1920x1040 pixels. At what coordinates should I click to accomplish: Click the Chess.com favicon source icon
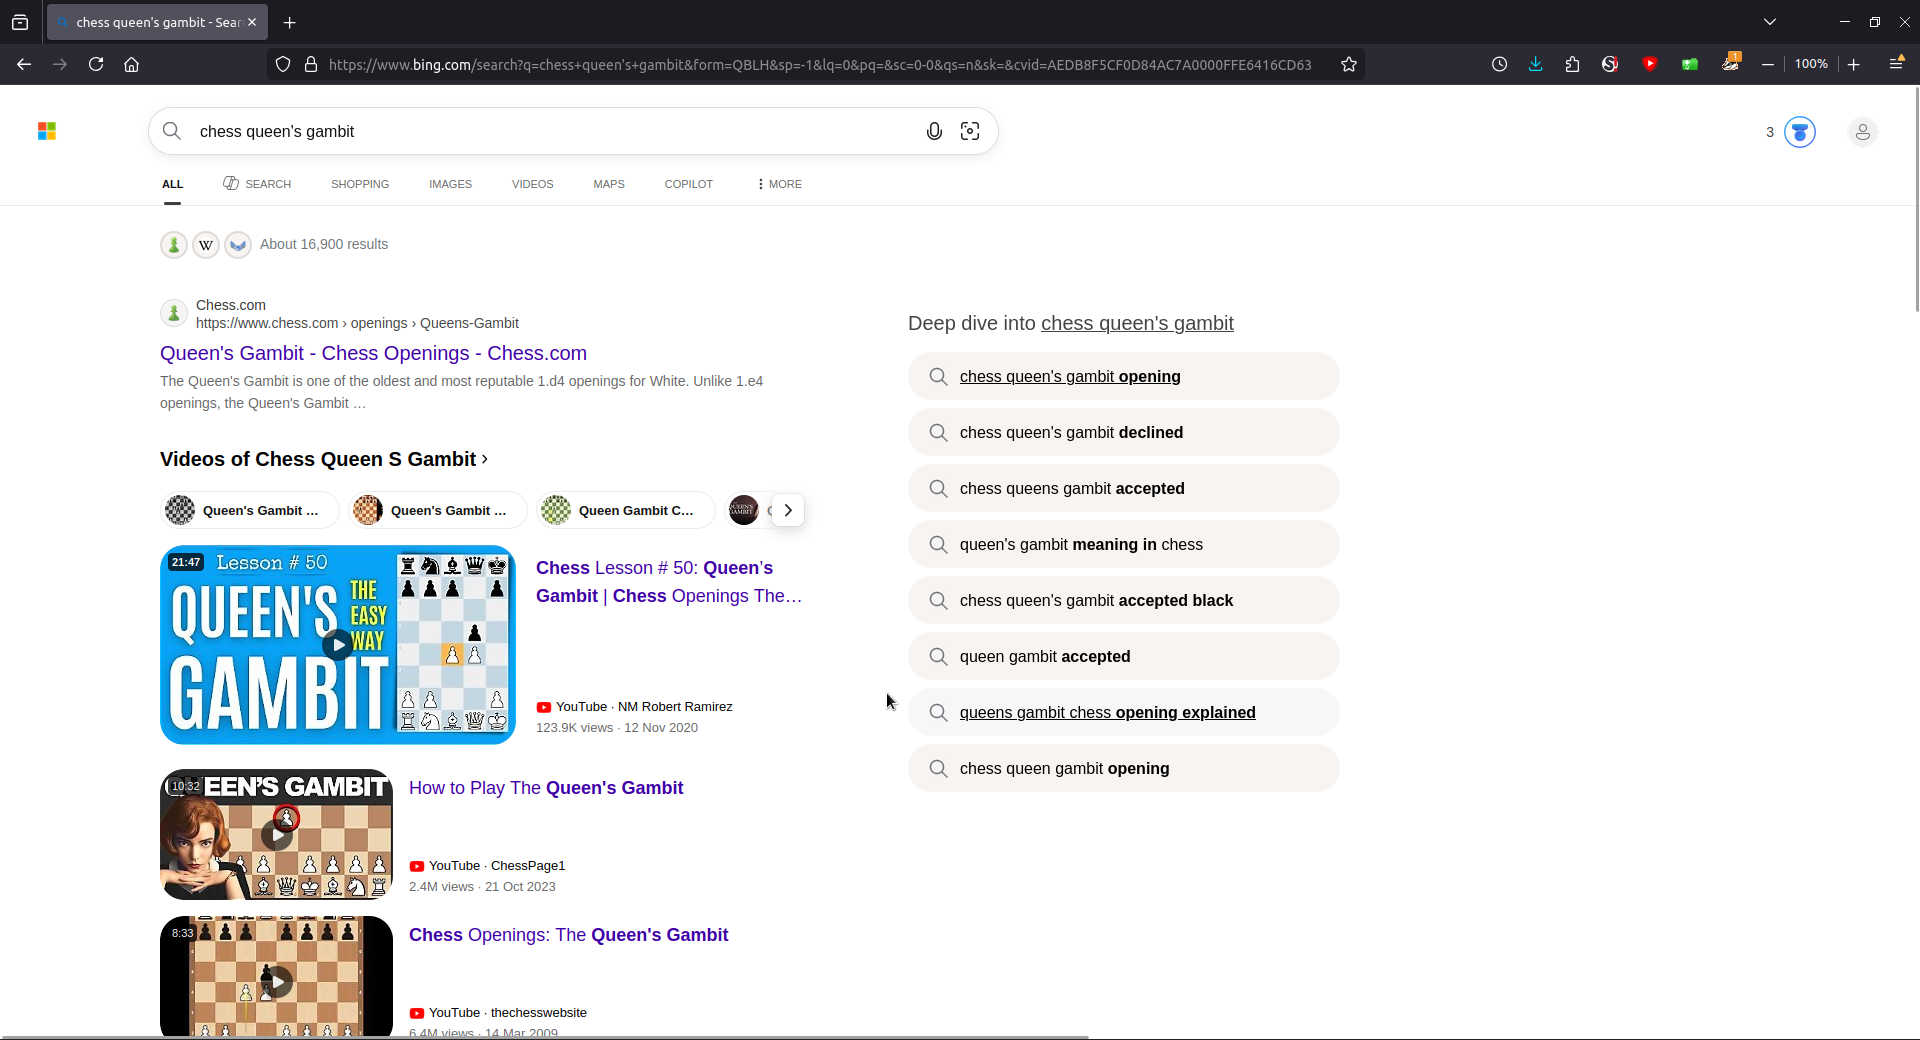(x=174, y=245)
